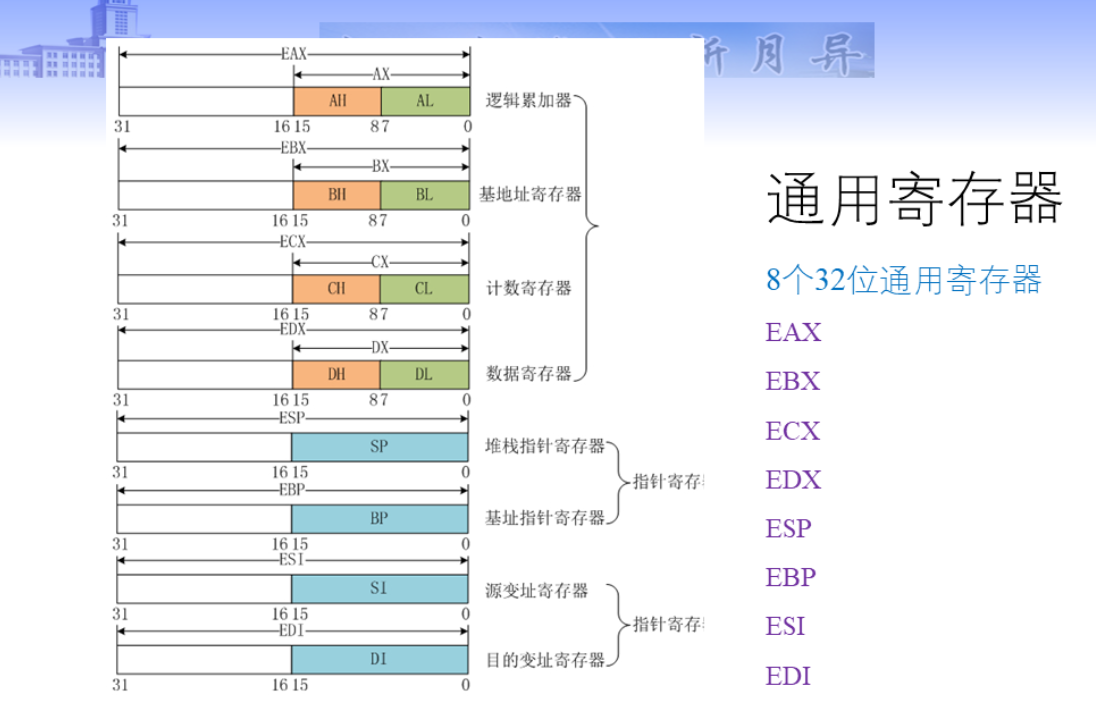Click EAX in the purple register list

pyautogui.click(x=793, y=333)
